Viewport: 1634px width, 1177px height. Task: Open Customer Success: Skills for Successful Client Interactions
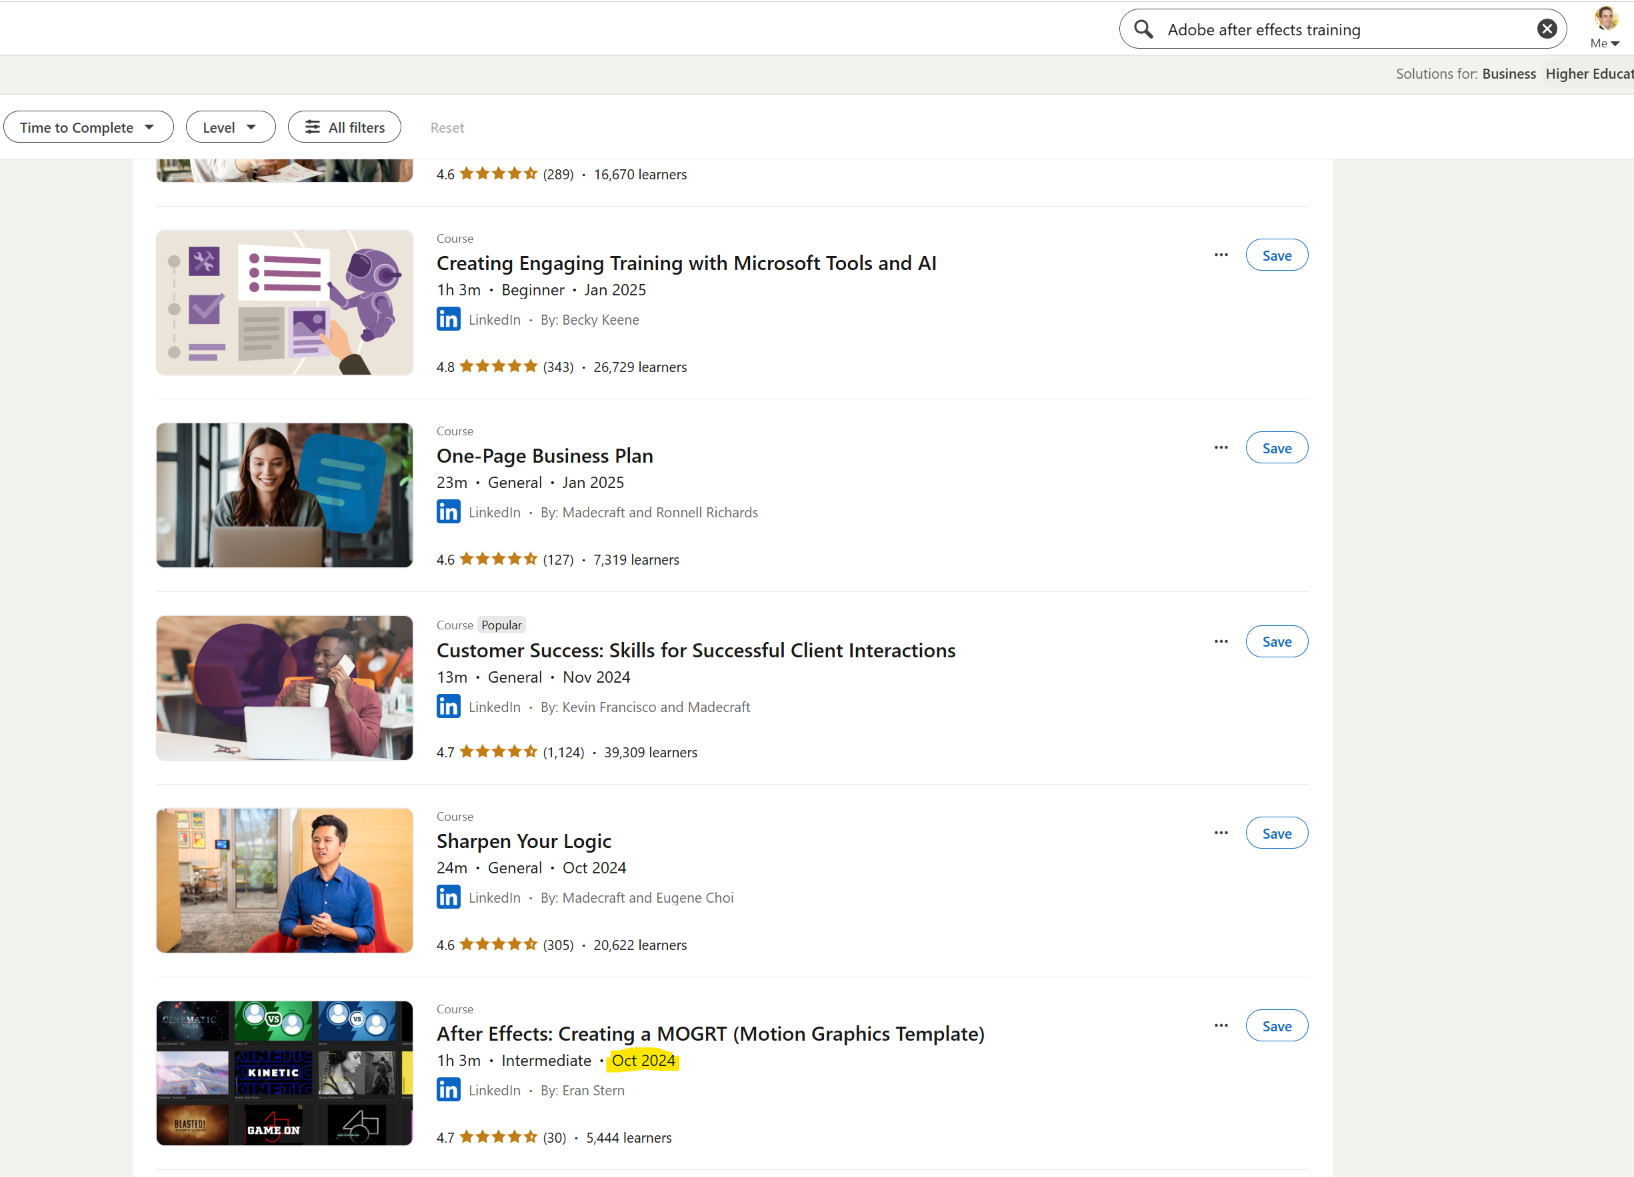point(696,650)
